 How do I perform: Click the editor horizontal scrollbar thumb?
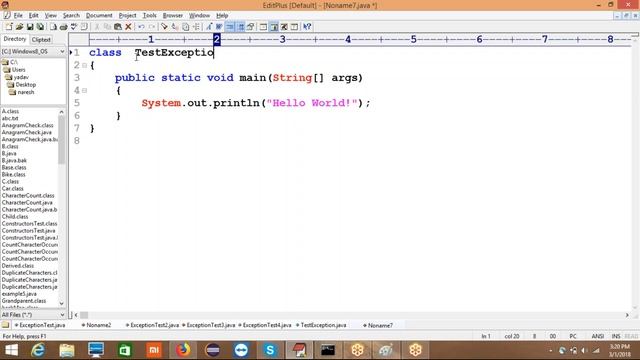pyautogui.click(x=84, y=315)
